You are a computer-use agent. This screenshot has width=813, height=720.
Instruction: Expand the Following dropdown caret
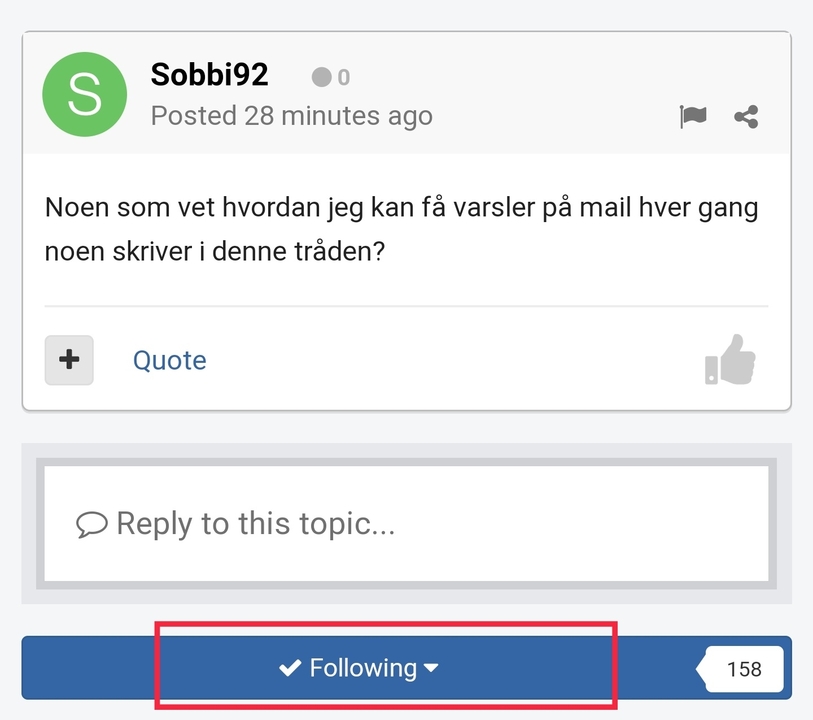(431, 668)
